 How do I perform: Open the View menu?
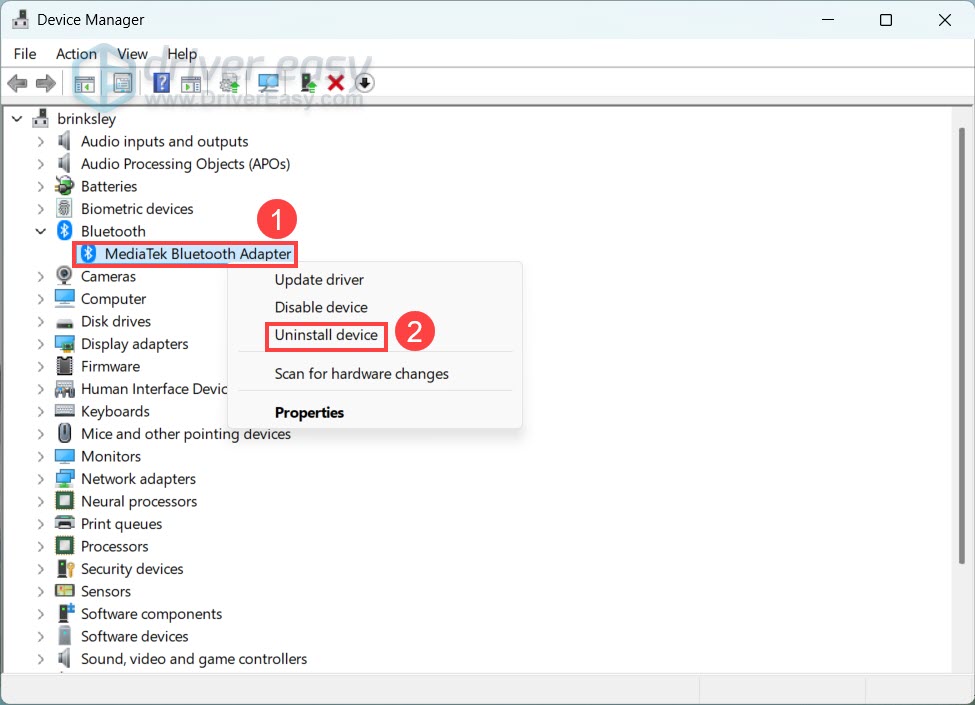[132, 54]
